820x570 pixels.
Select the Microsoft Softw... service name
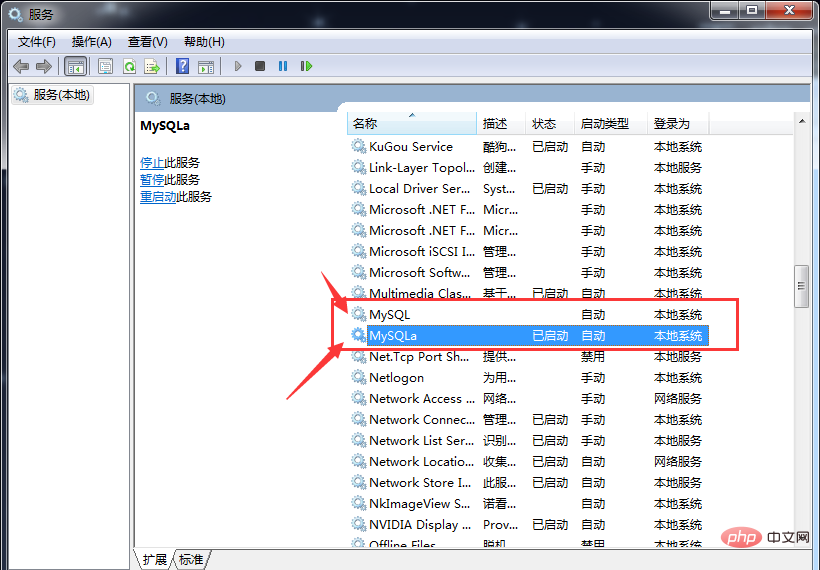pos(419,272)
